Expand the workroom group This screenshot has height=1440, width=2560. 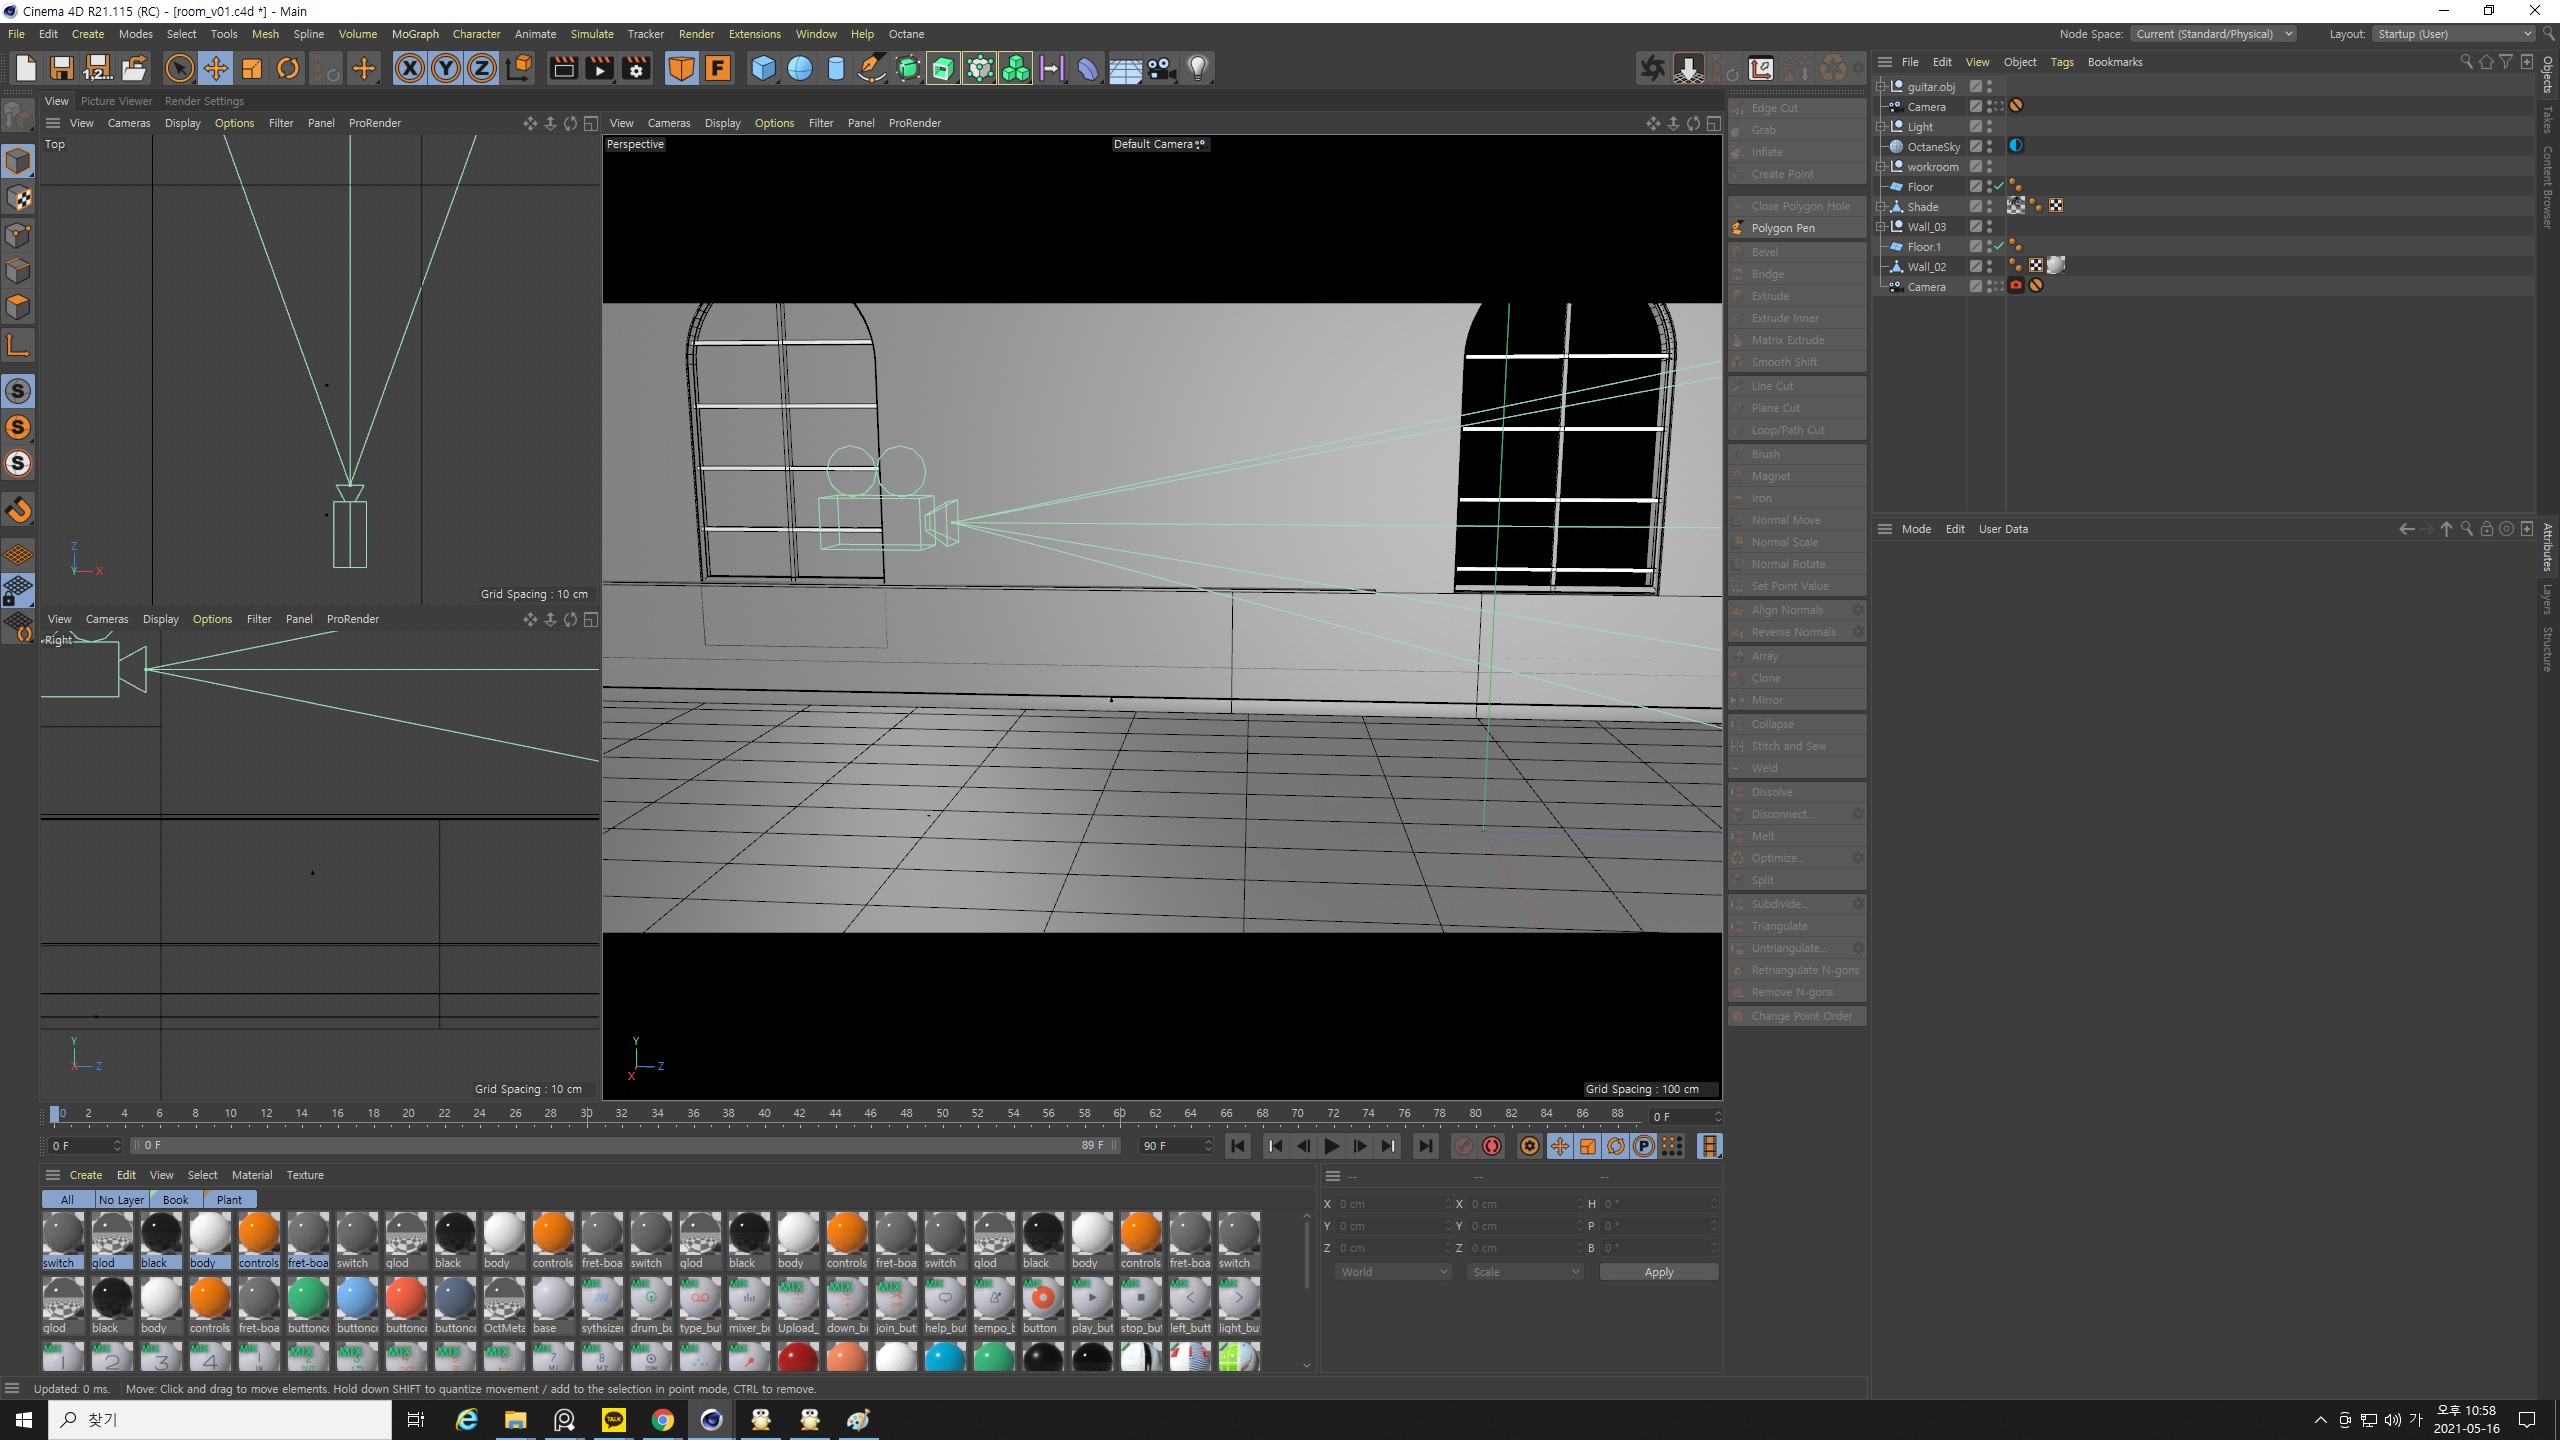click(x=1881, y=167)
